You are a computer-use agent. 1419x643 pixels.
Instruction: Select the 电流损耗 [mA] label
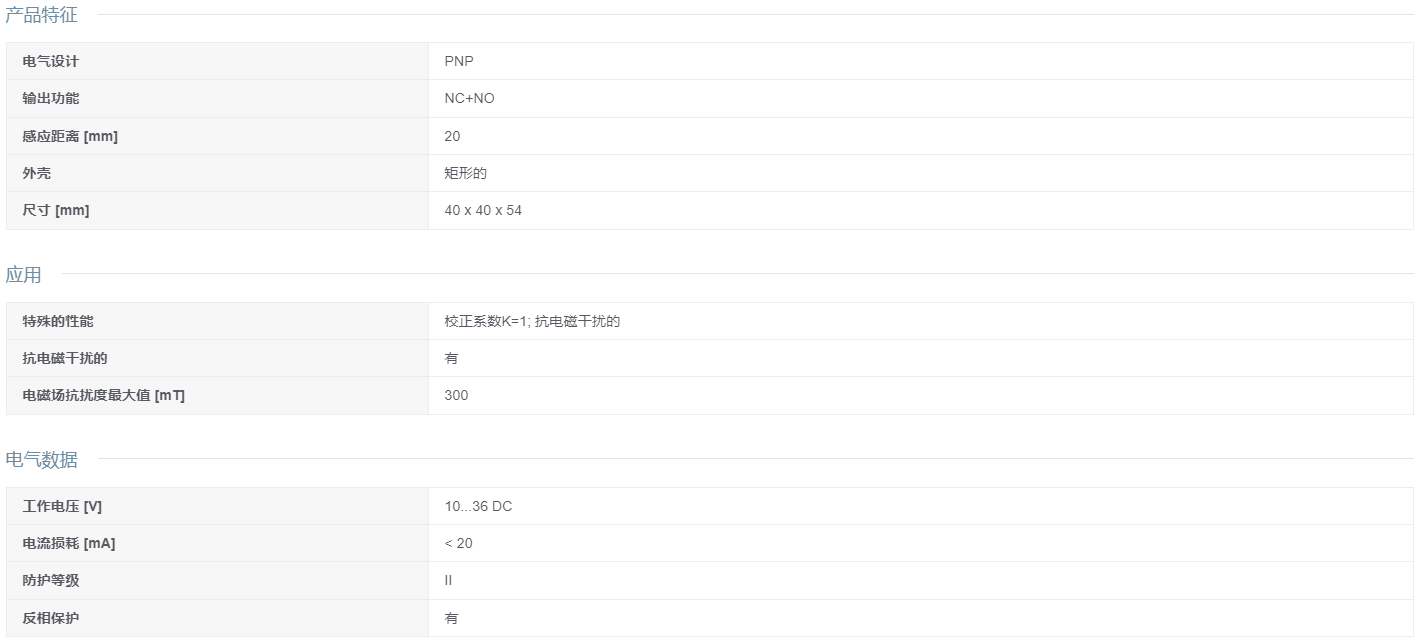(69, 543)
